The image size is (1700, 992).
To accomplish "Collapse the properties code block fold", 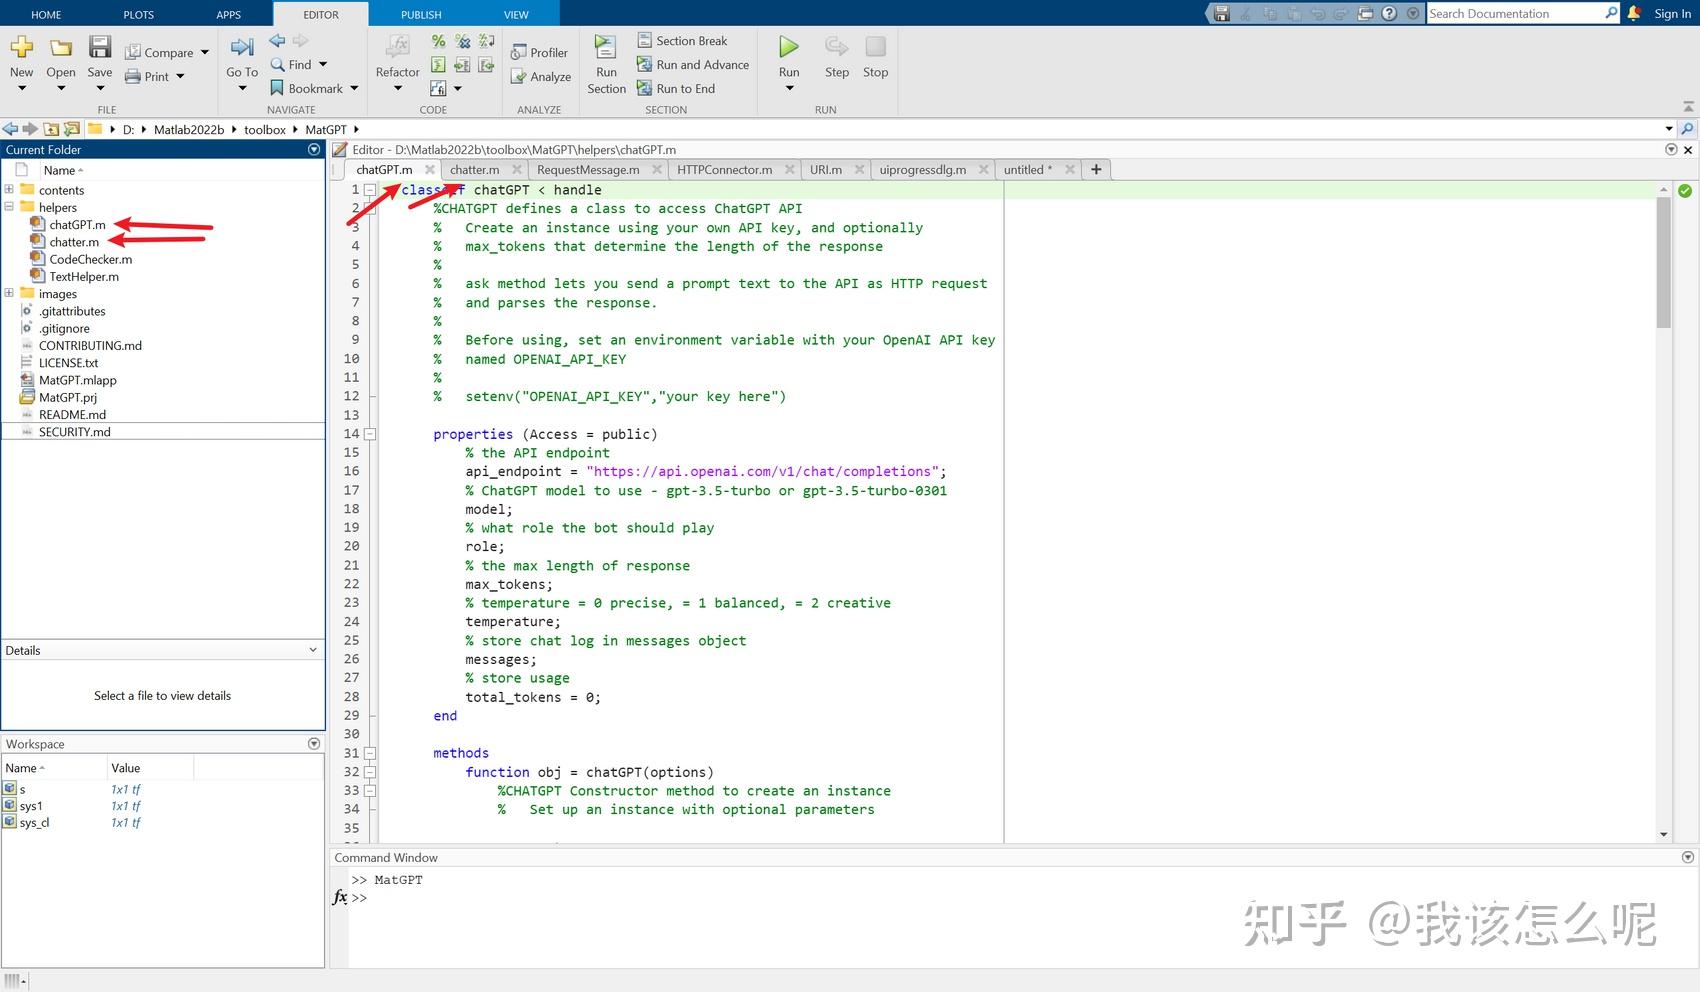I will (x=369, y=434).
